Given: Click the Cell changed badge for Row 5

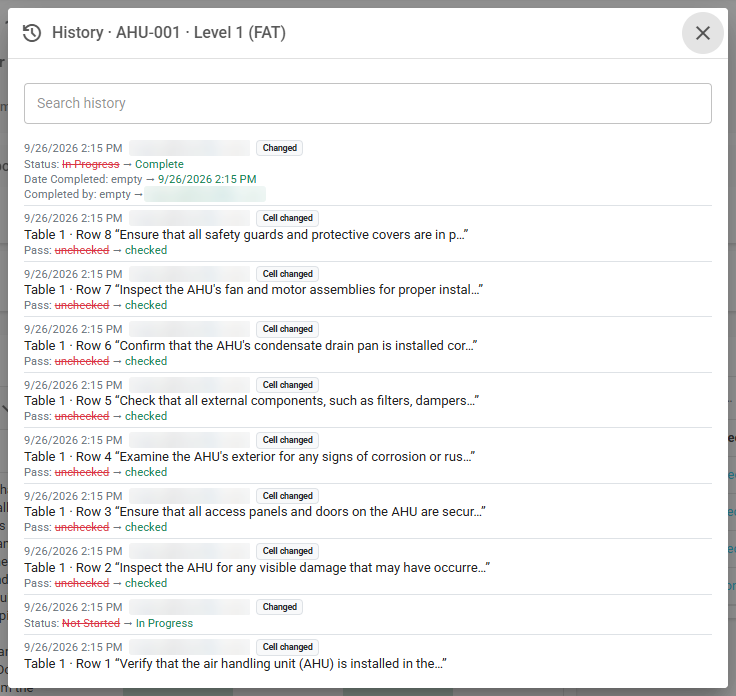Looking at the screenshot, I should [287, 385].
